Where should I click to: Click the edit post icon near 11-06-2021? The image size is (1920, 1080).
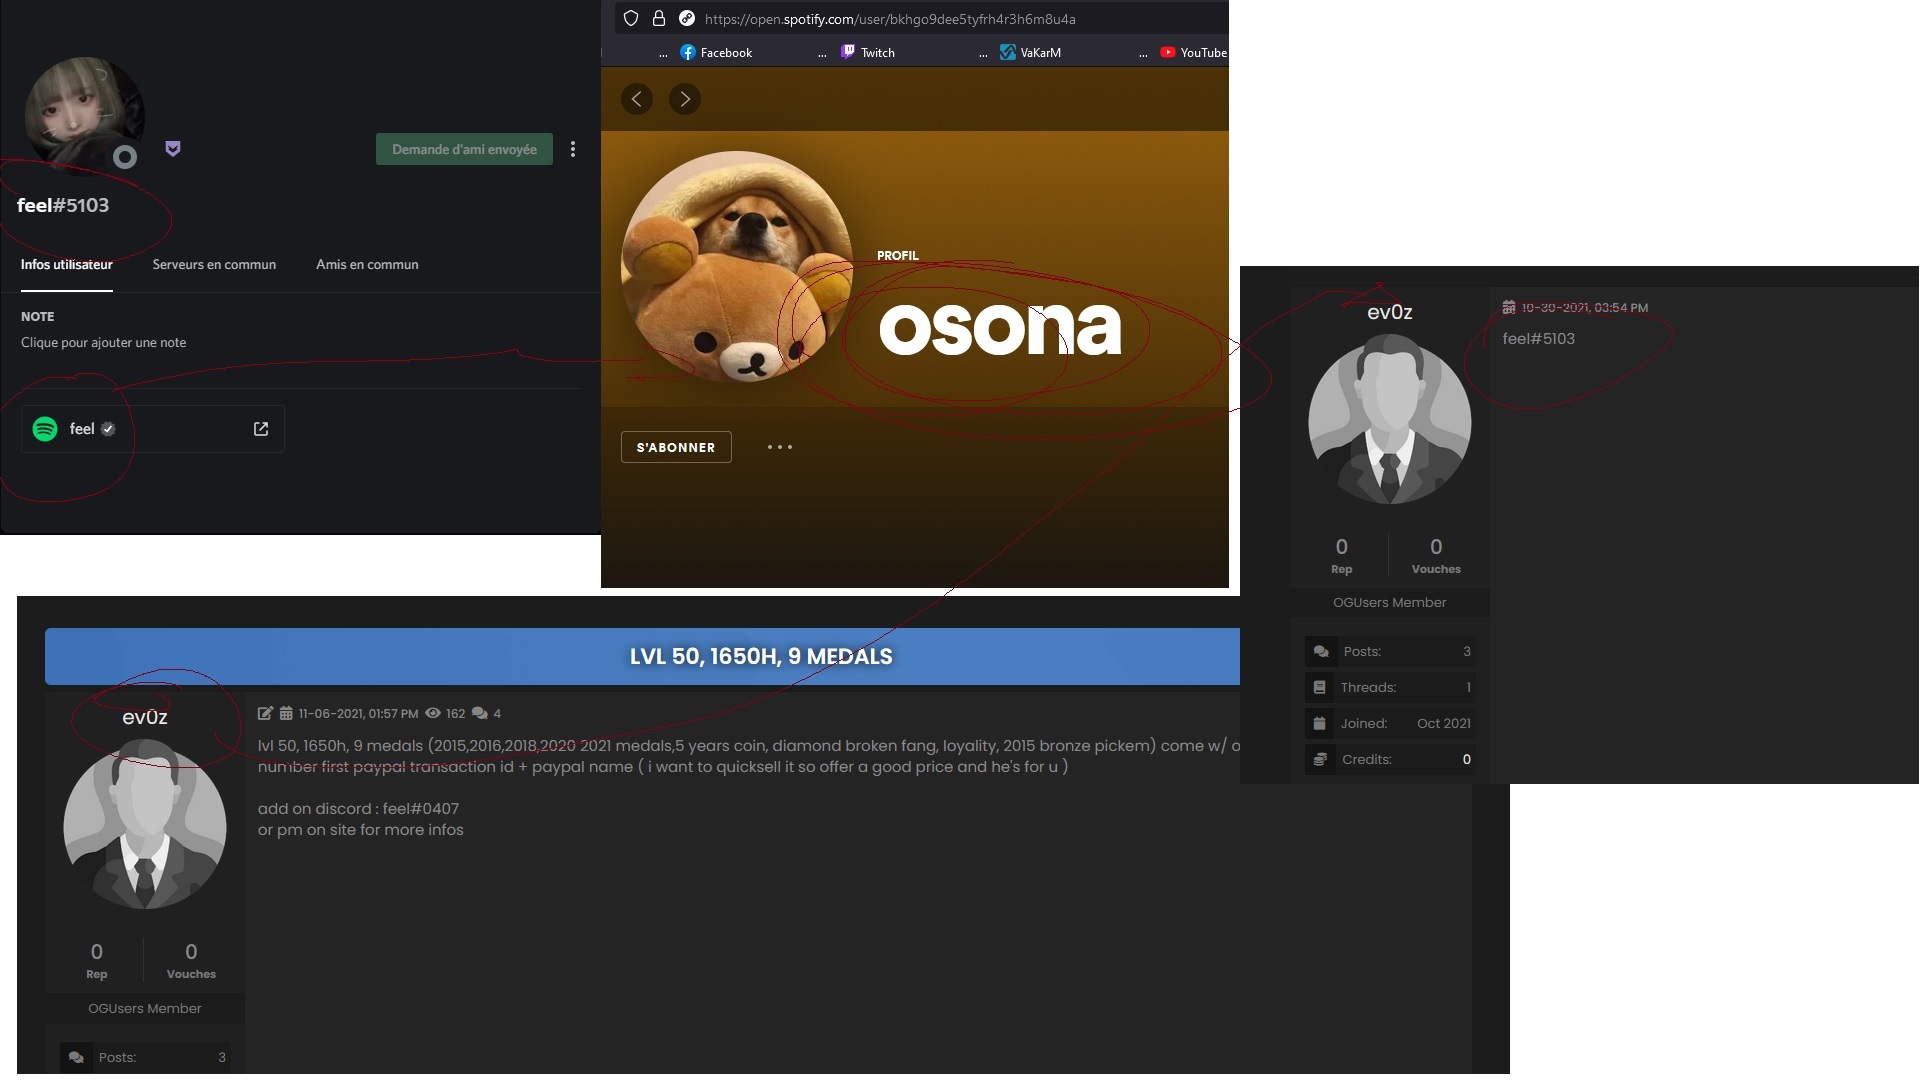point(265,713)
